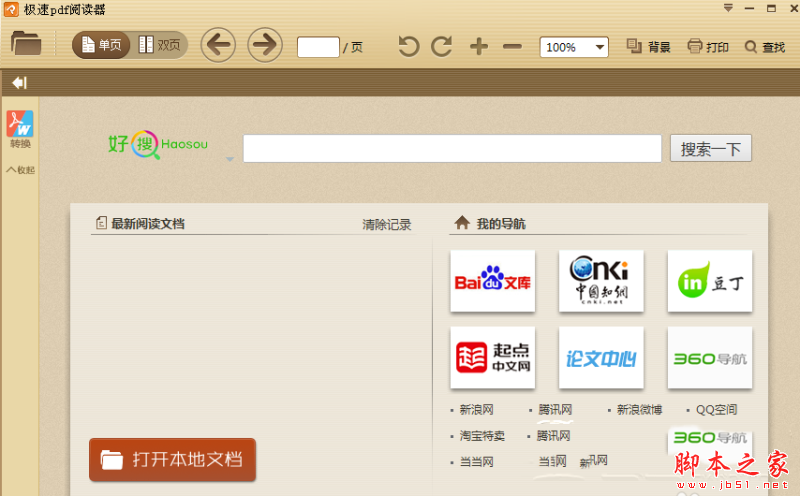Clear the reading history (清除记录)

387,225
